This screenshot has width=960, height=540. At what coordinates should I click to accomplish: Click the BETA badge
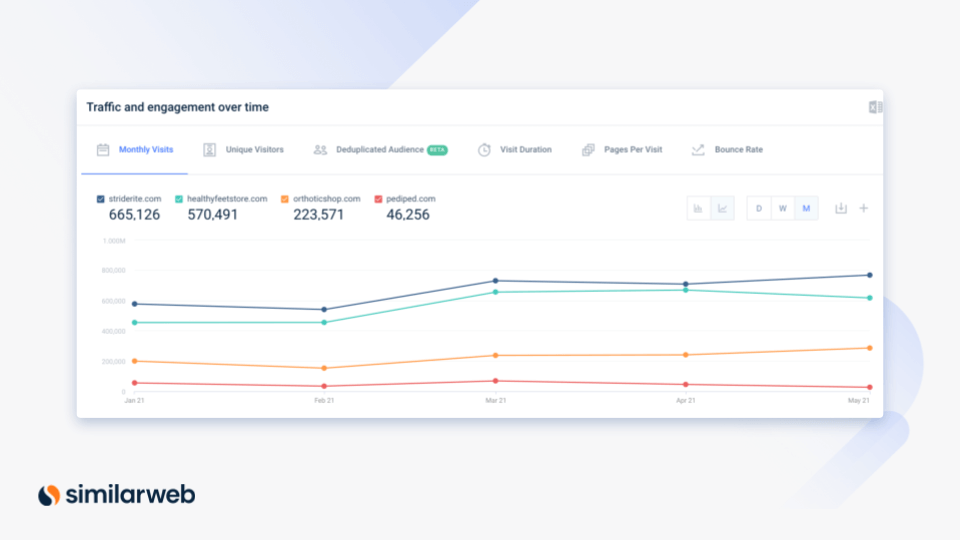437,150
